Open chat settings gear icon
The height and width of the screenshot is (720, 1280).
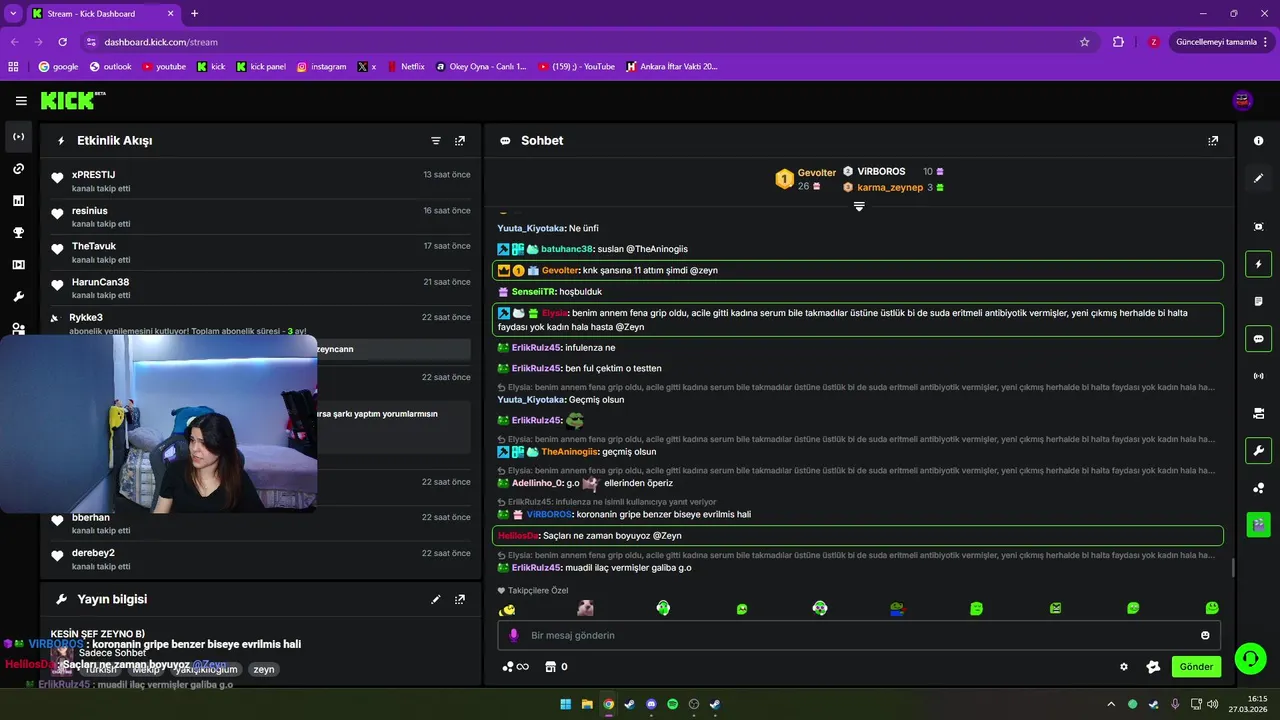tap(1124, 667)
